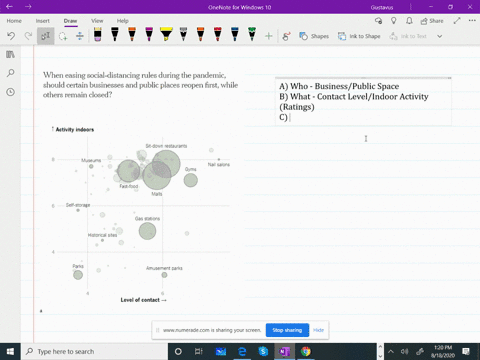The image size is (480, 360).
Task: Activate the Lasso Select tool
Action: point(63,36)
